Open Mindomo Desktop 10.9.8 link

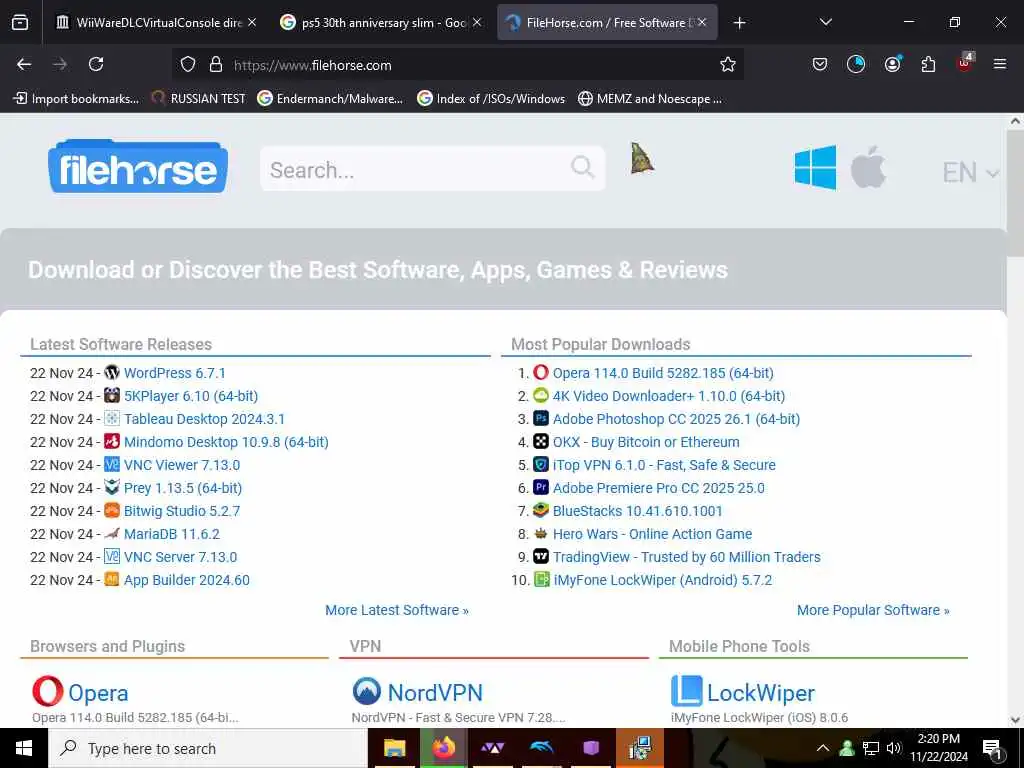(226, 442)
